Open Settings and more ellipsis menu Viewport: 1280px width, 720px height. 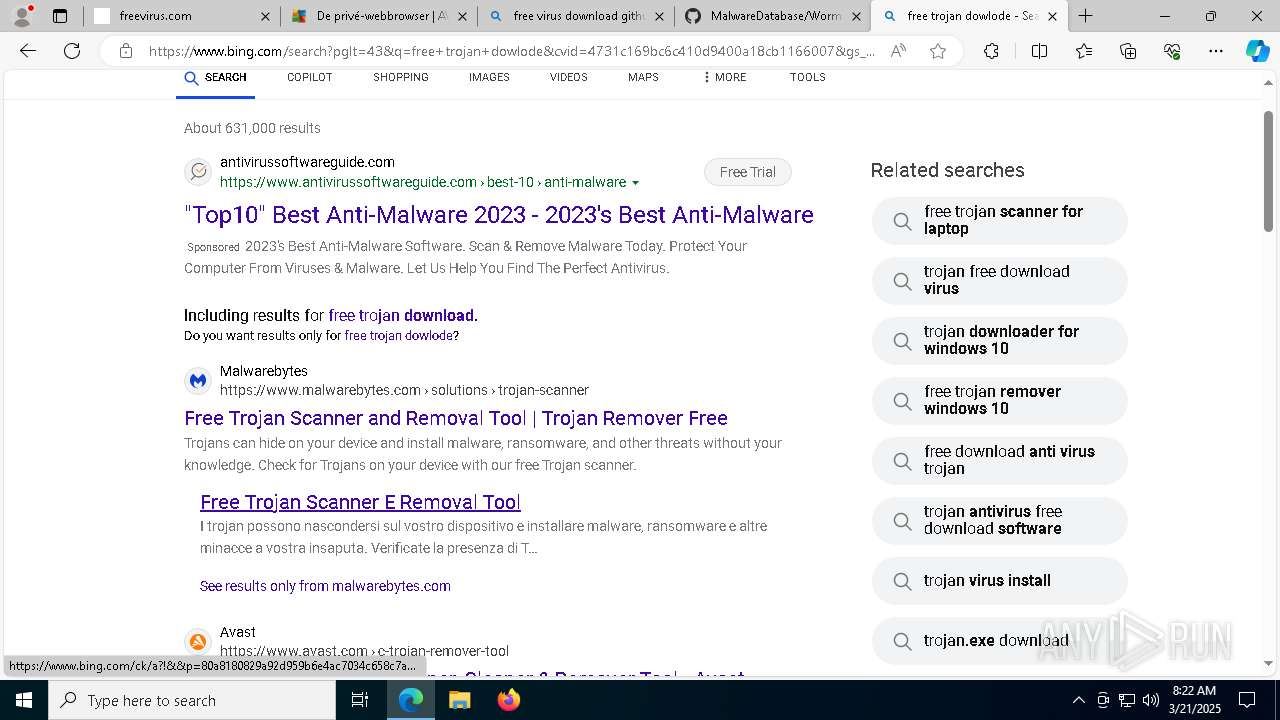(1216, 51)
